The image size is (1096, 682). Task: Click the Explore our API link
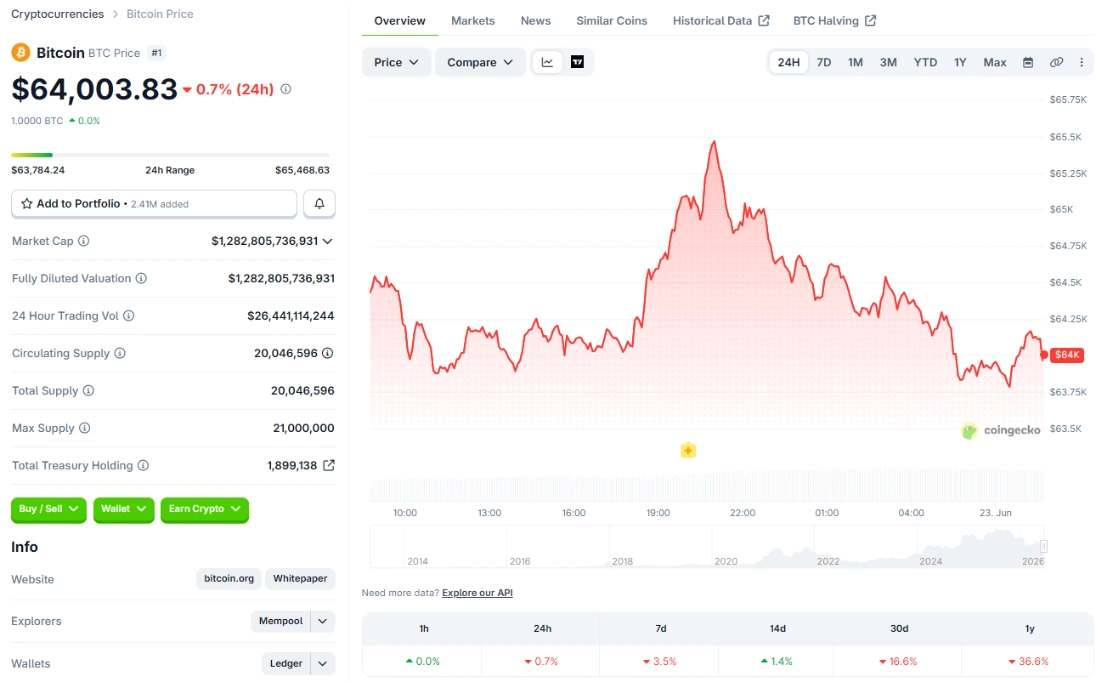[x=477, y=593]
